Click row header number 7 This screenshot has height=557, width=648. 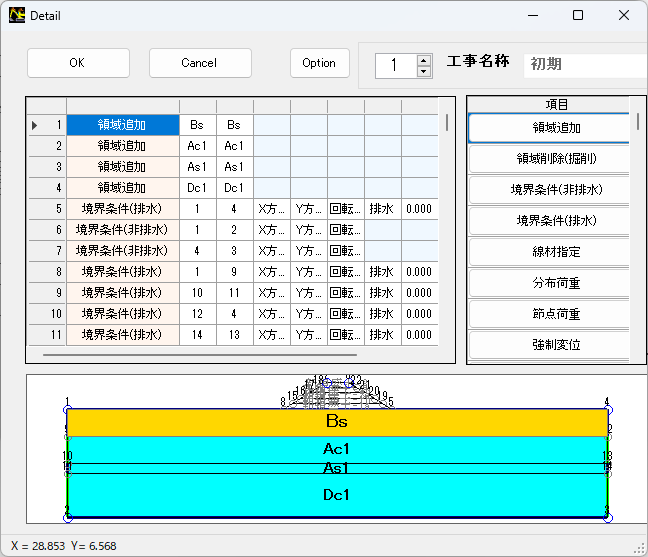(46, 251)
